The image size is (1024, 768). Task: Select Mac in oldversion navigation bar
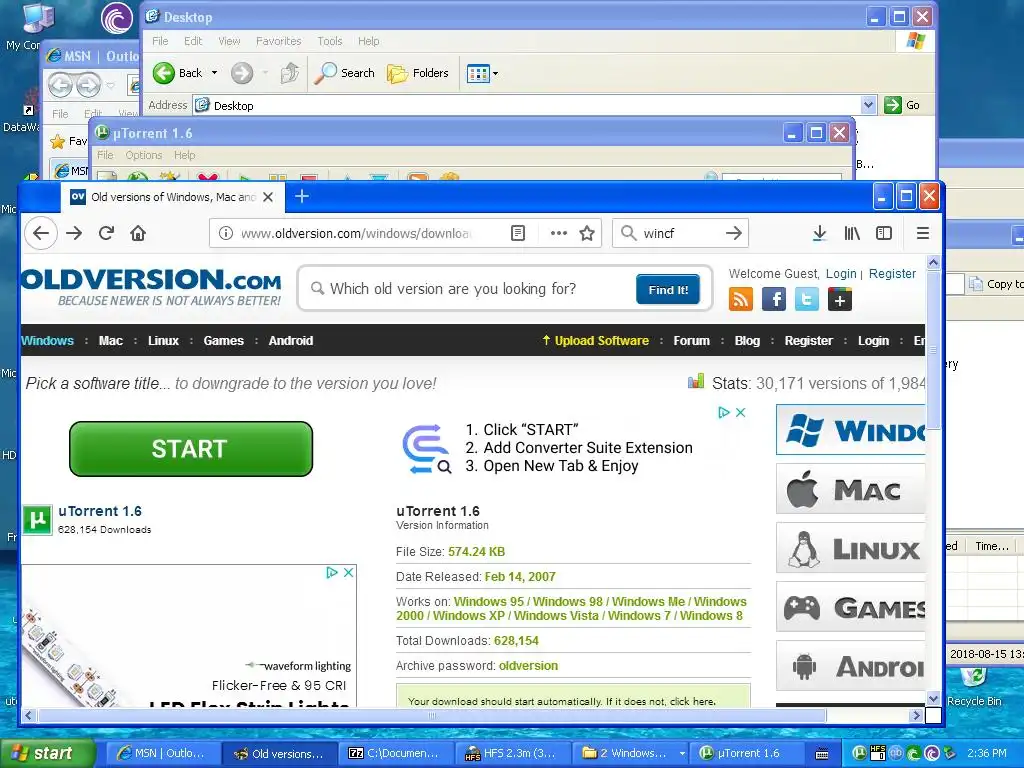tap(110, 340)
